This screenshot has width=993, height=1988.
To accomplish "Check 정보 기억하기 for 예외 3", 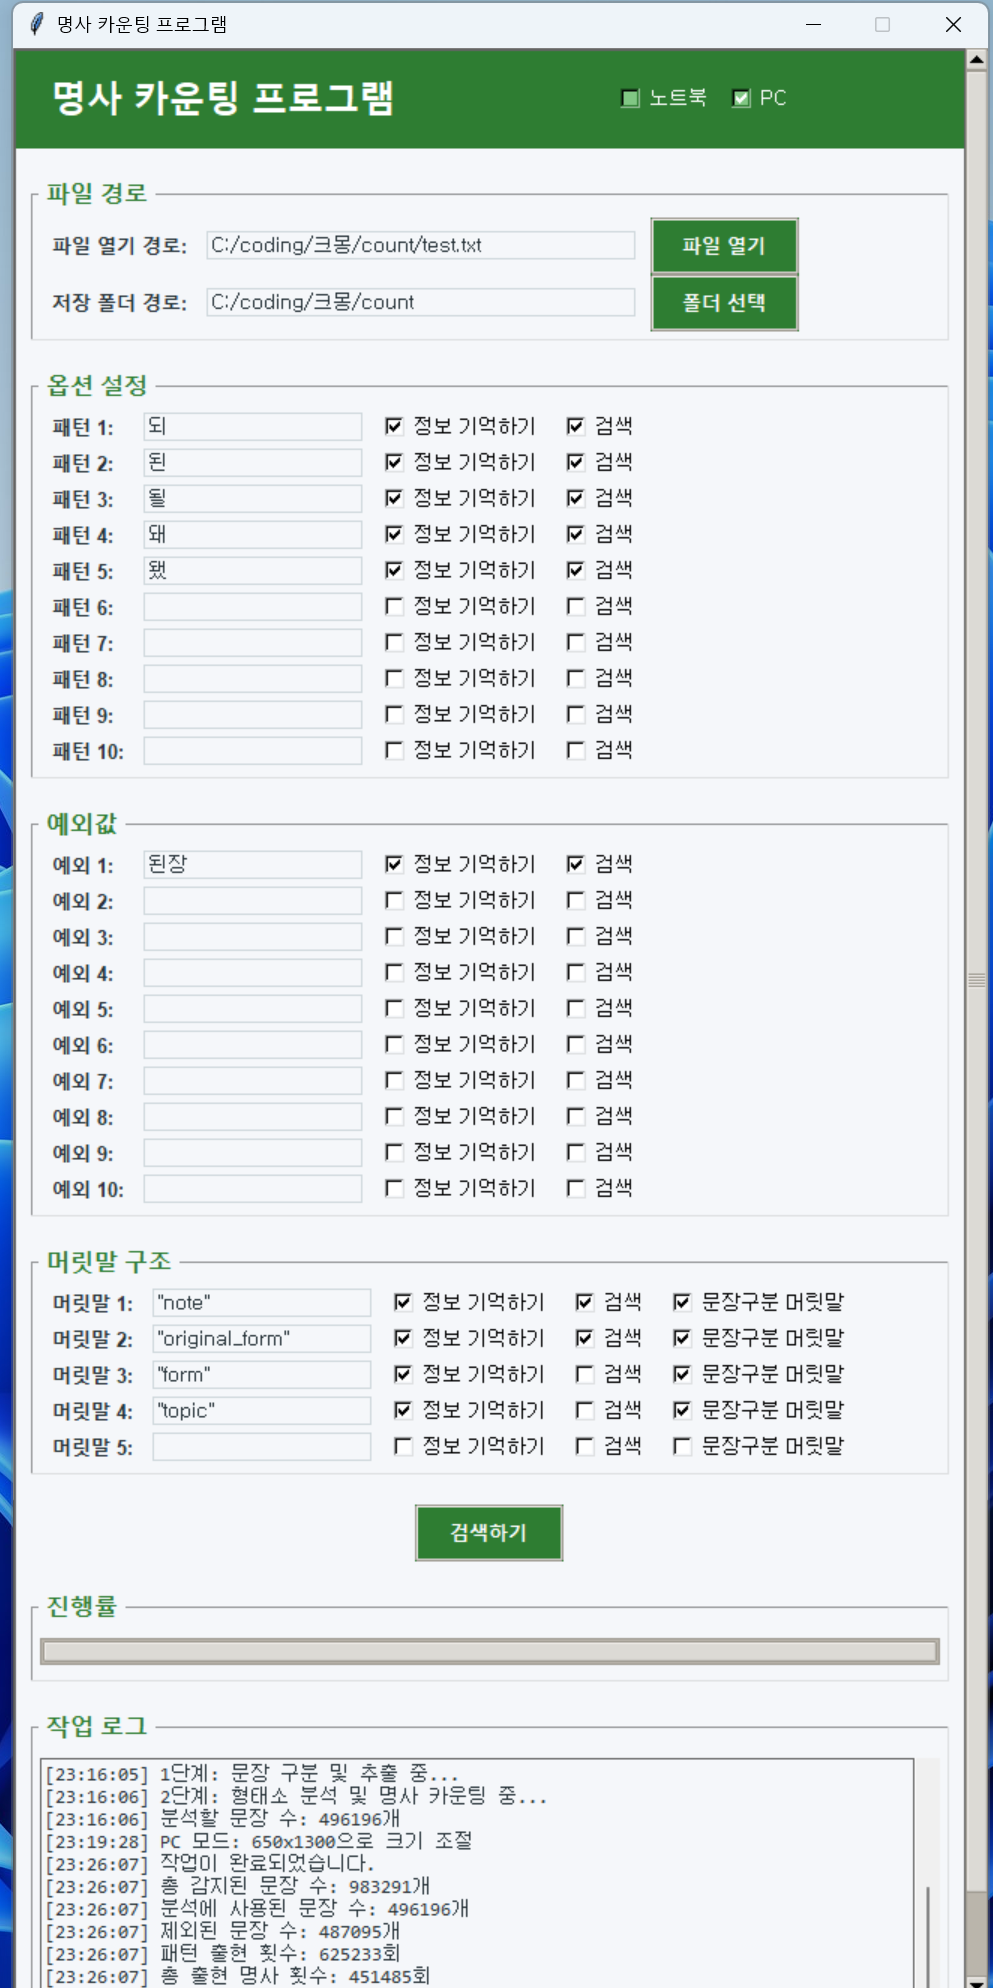I will (x=394, y=936).
